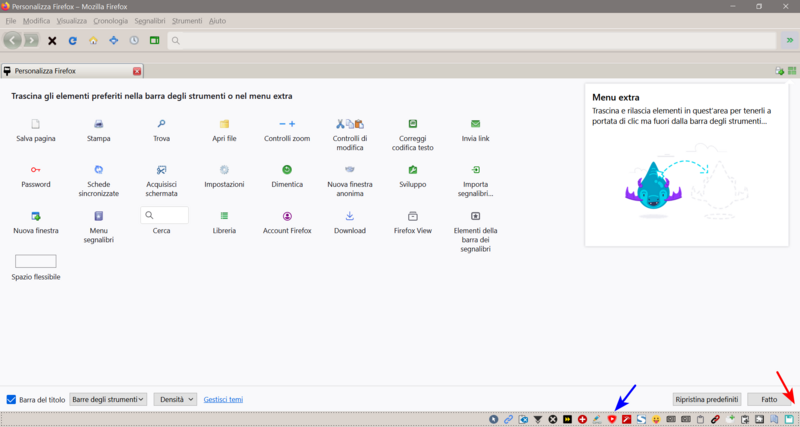This screenshot has height=427, width=800.
Task: Click the red pickaxe icon in bottom bar
Action: tap(627, 419)
